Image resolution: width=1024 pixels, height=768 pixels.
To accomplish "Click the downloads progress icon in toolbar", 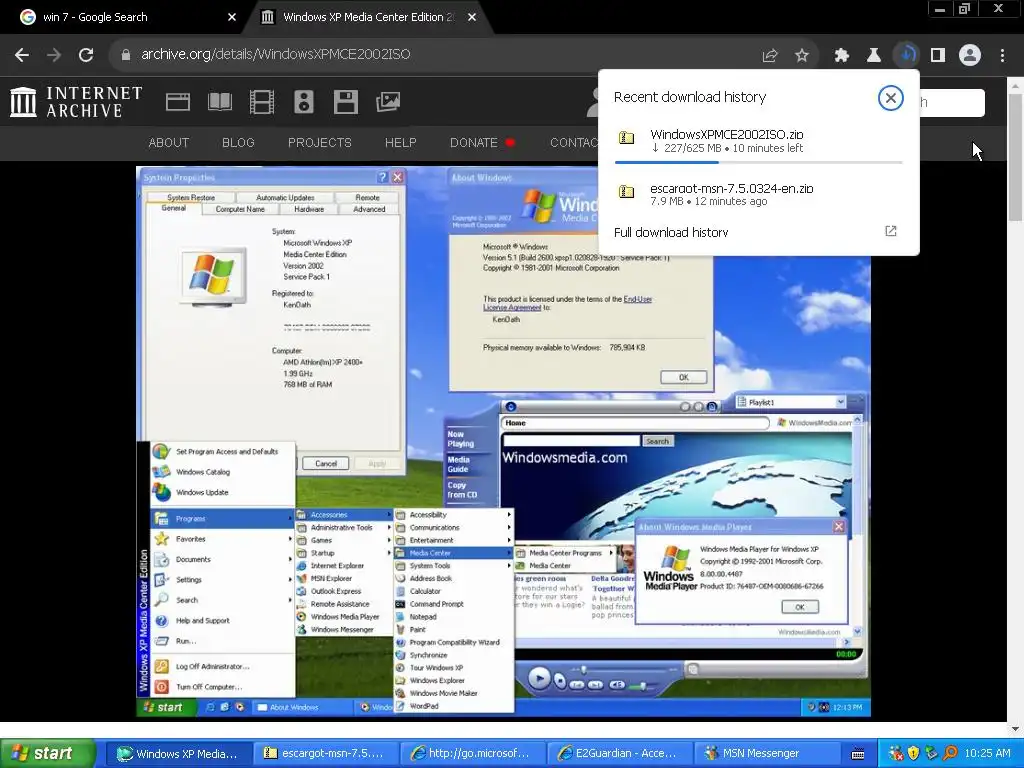I will point(906,55).
